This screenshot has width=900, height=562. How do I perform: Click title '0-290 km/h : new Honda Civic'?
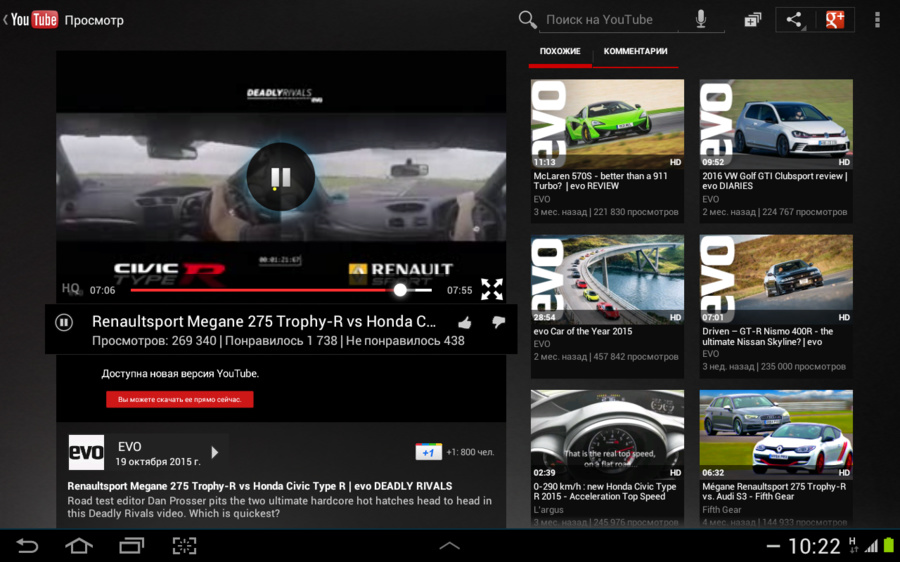604,491
